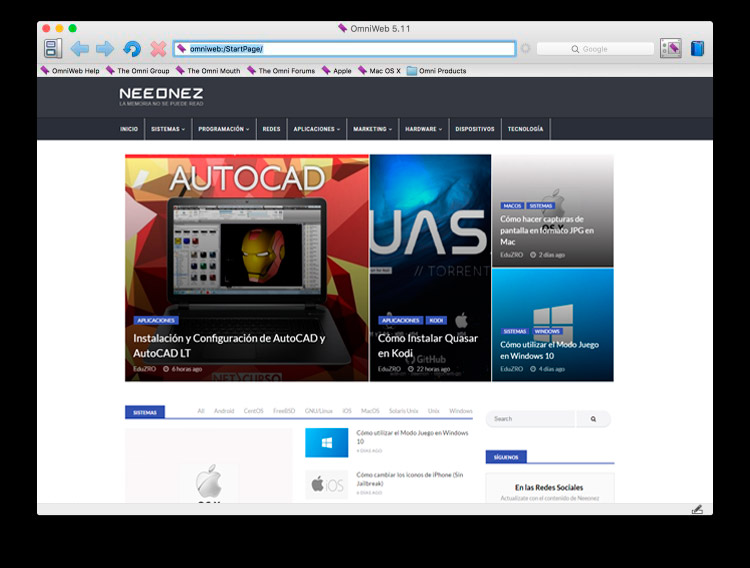Select the omniweb:/StartPage/ address field
Image resolution: width=750 pixels, height=568 pixels.
coord(344,49)
